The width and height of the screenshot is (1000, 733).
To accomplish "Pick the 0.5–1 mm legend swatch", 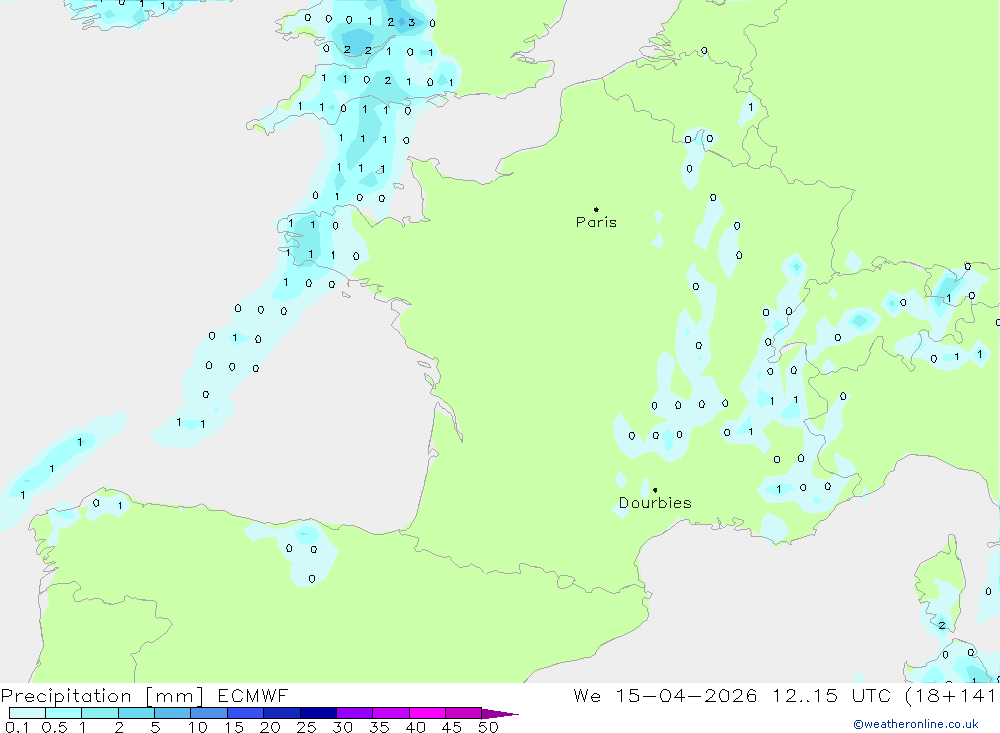I will pos(63,713).
